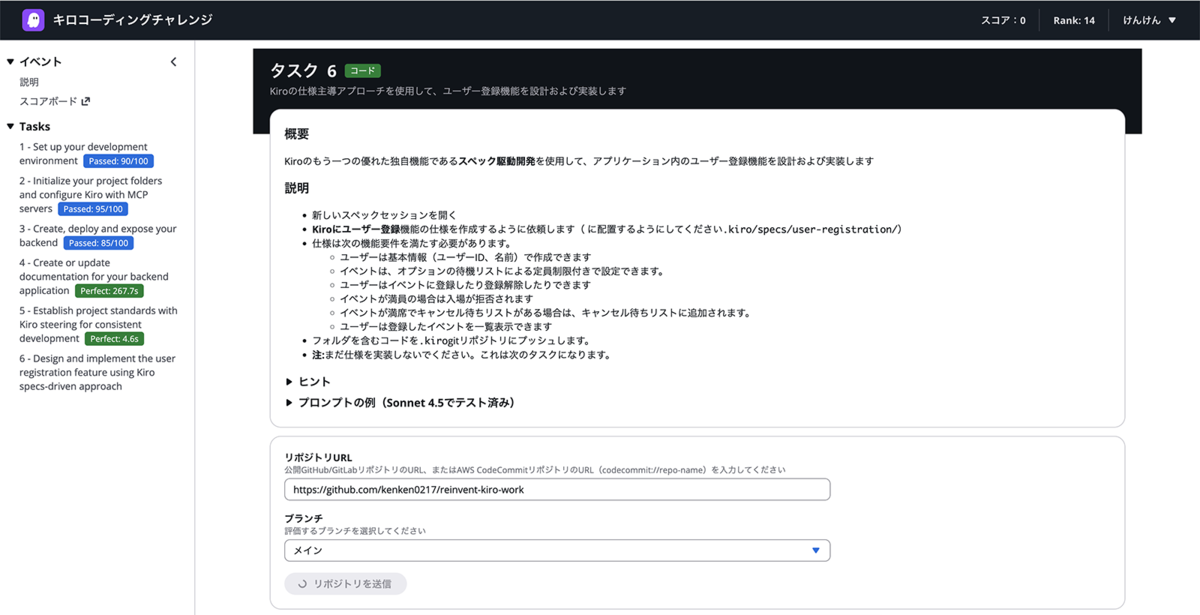Open task 5 Establish project standards
This screenshot has width=1200, height=615.
pos(98,325)
